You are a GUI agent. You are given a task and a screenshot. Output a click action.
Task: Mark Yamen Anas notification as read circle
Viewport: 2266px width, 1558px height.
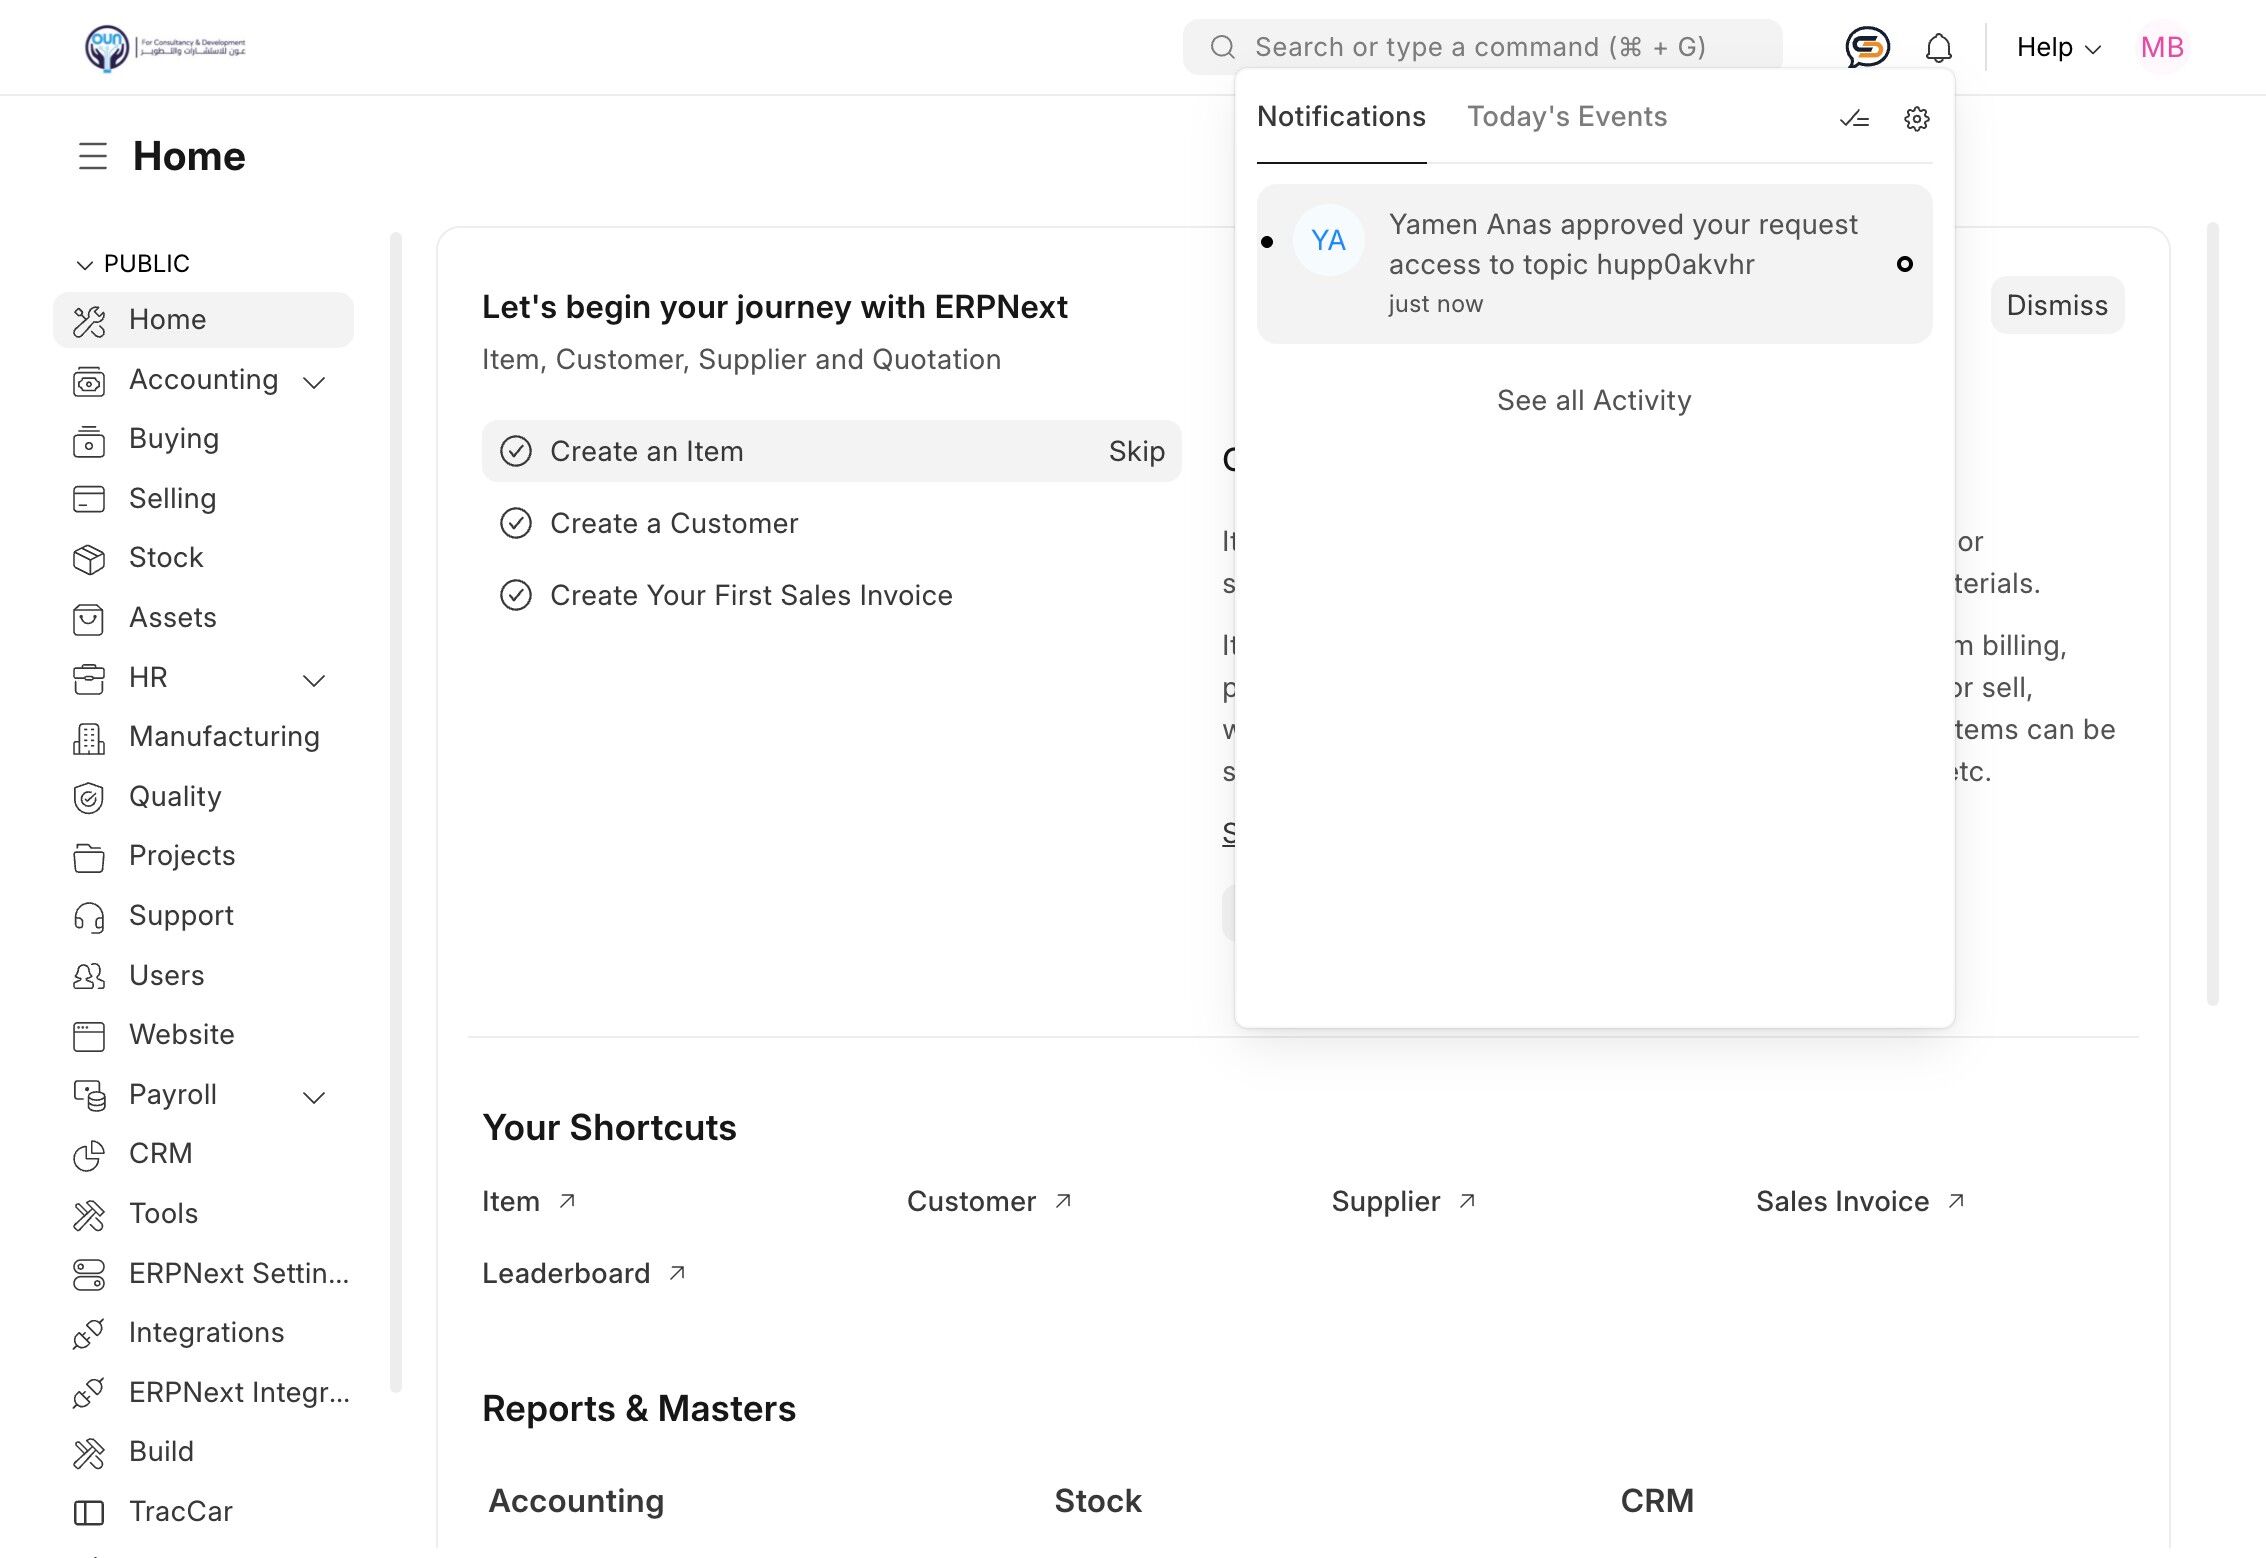(x=1904, y=264)
